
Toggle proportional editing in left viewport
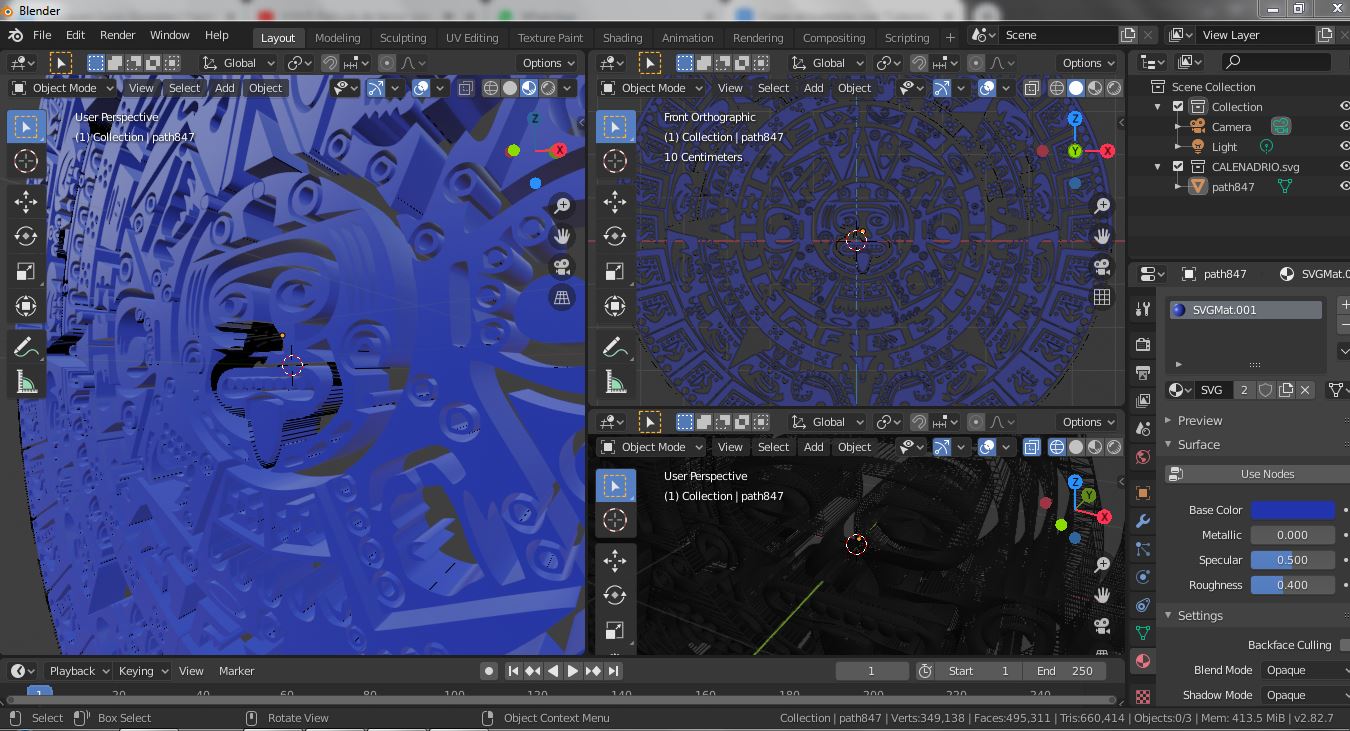[x=387, y=63]
